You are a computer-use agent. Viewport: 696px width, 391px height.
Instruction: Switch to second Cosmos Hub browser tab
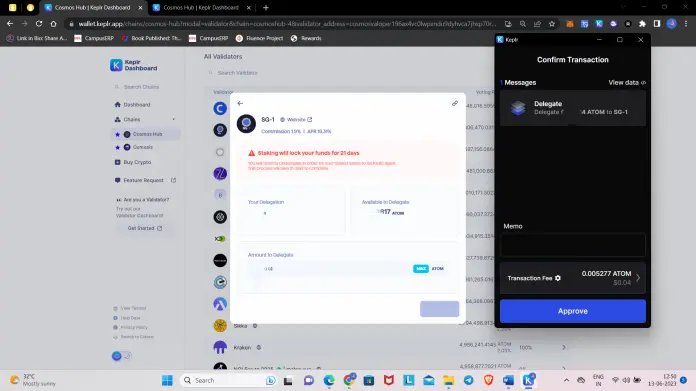[x=201, y=8]
